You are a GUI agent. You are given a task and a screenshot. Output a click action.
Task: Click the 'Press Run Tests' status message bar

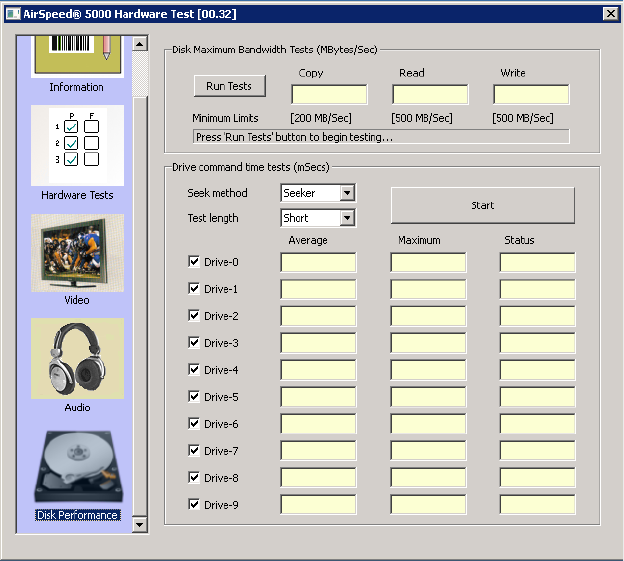[381, 137]
